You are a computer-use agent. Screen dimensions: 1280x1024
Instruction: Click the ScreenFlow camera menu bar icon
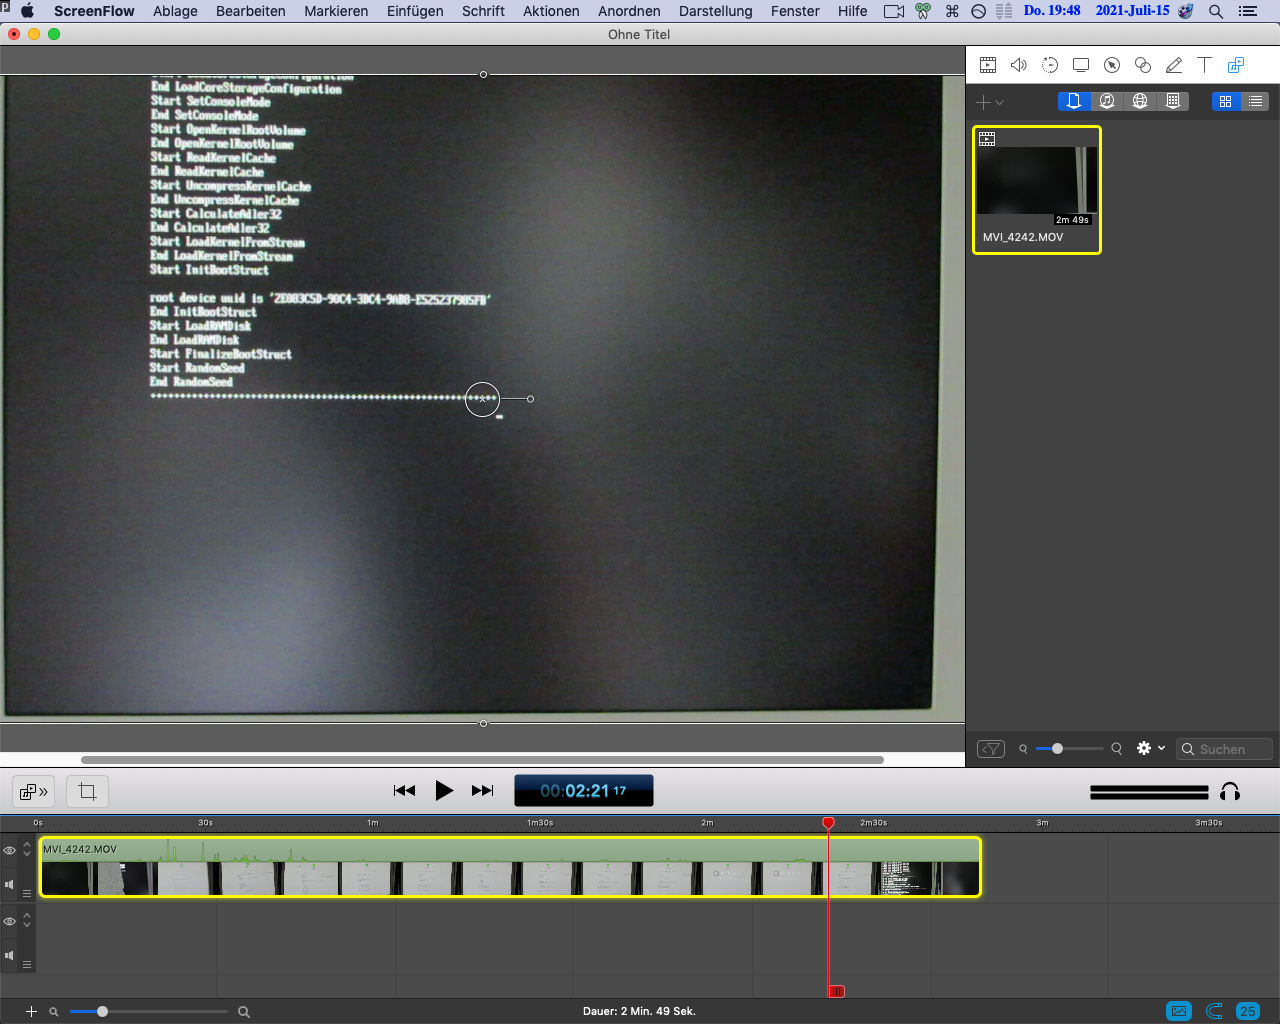coord(894,11)
